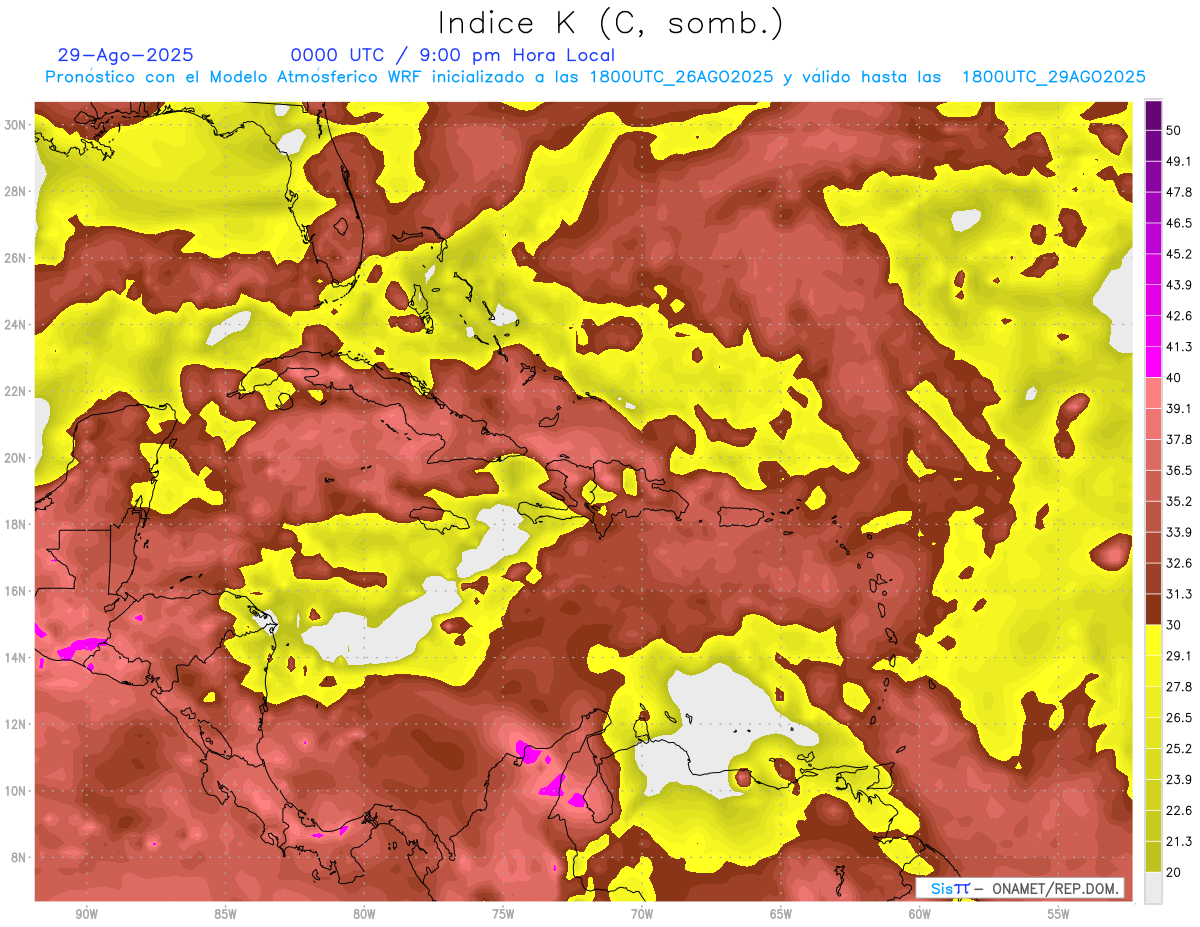This screenshot has width=1200, height=927.
Task: Click the light gray colorbar segment below 20
Action: [x=1153, y=888]
